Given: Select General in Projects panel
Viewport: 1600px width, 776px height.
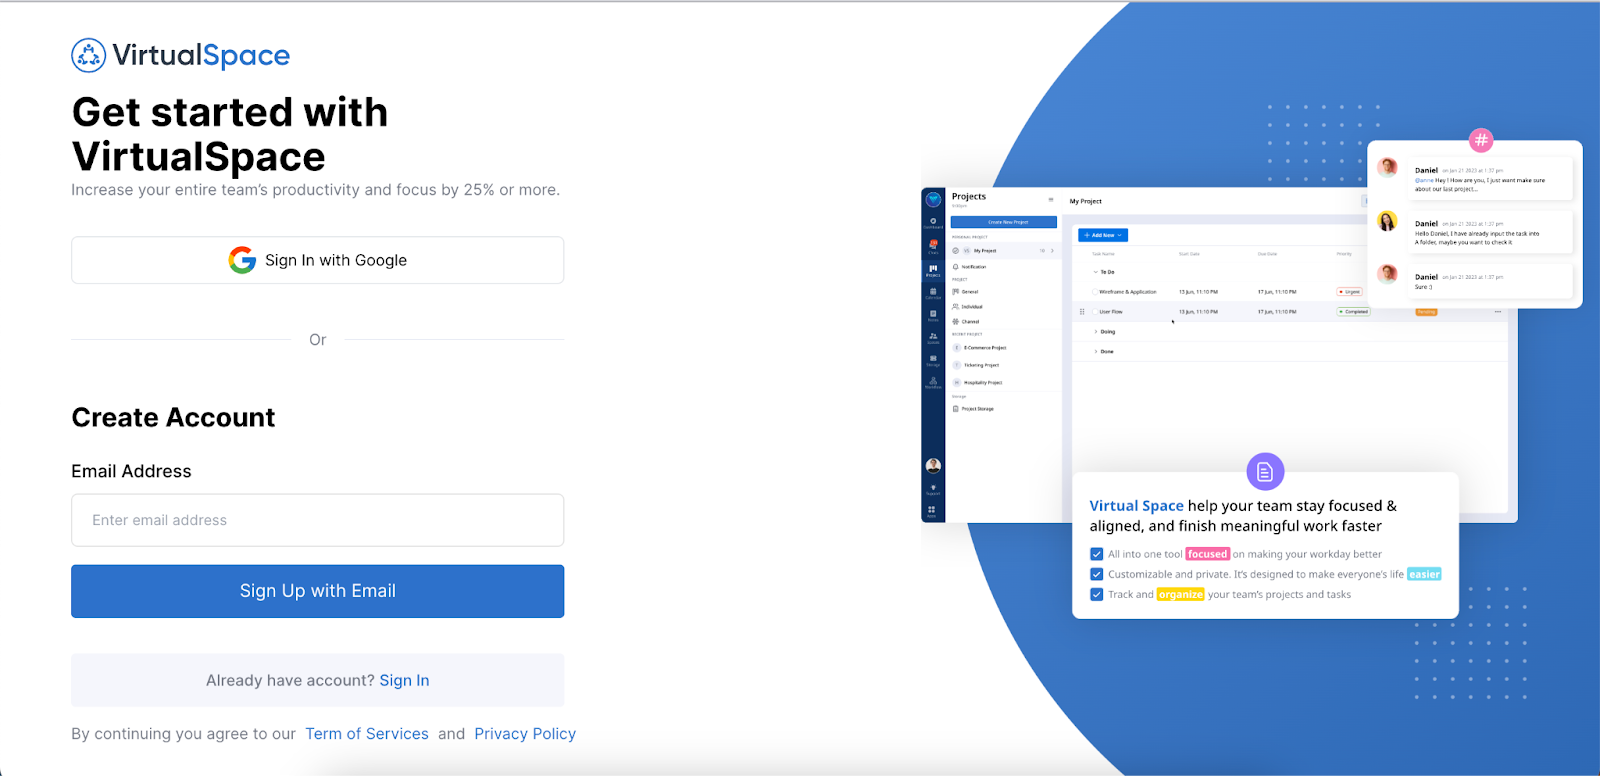Looking at the screenshot, I should point(965,292).
